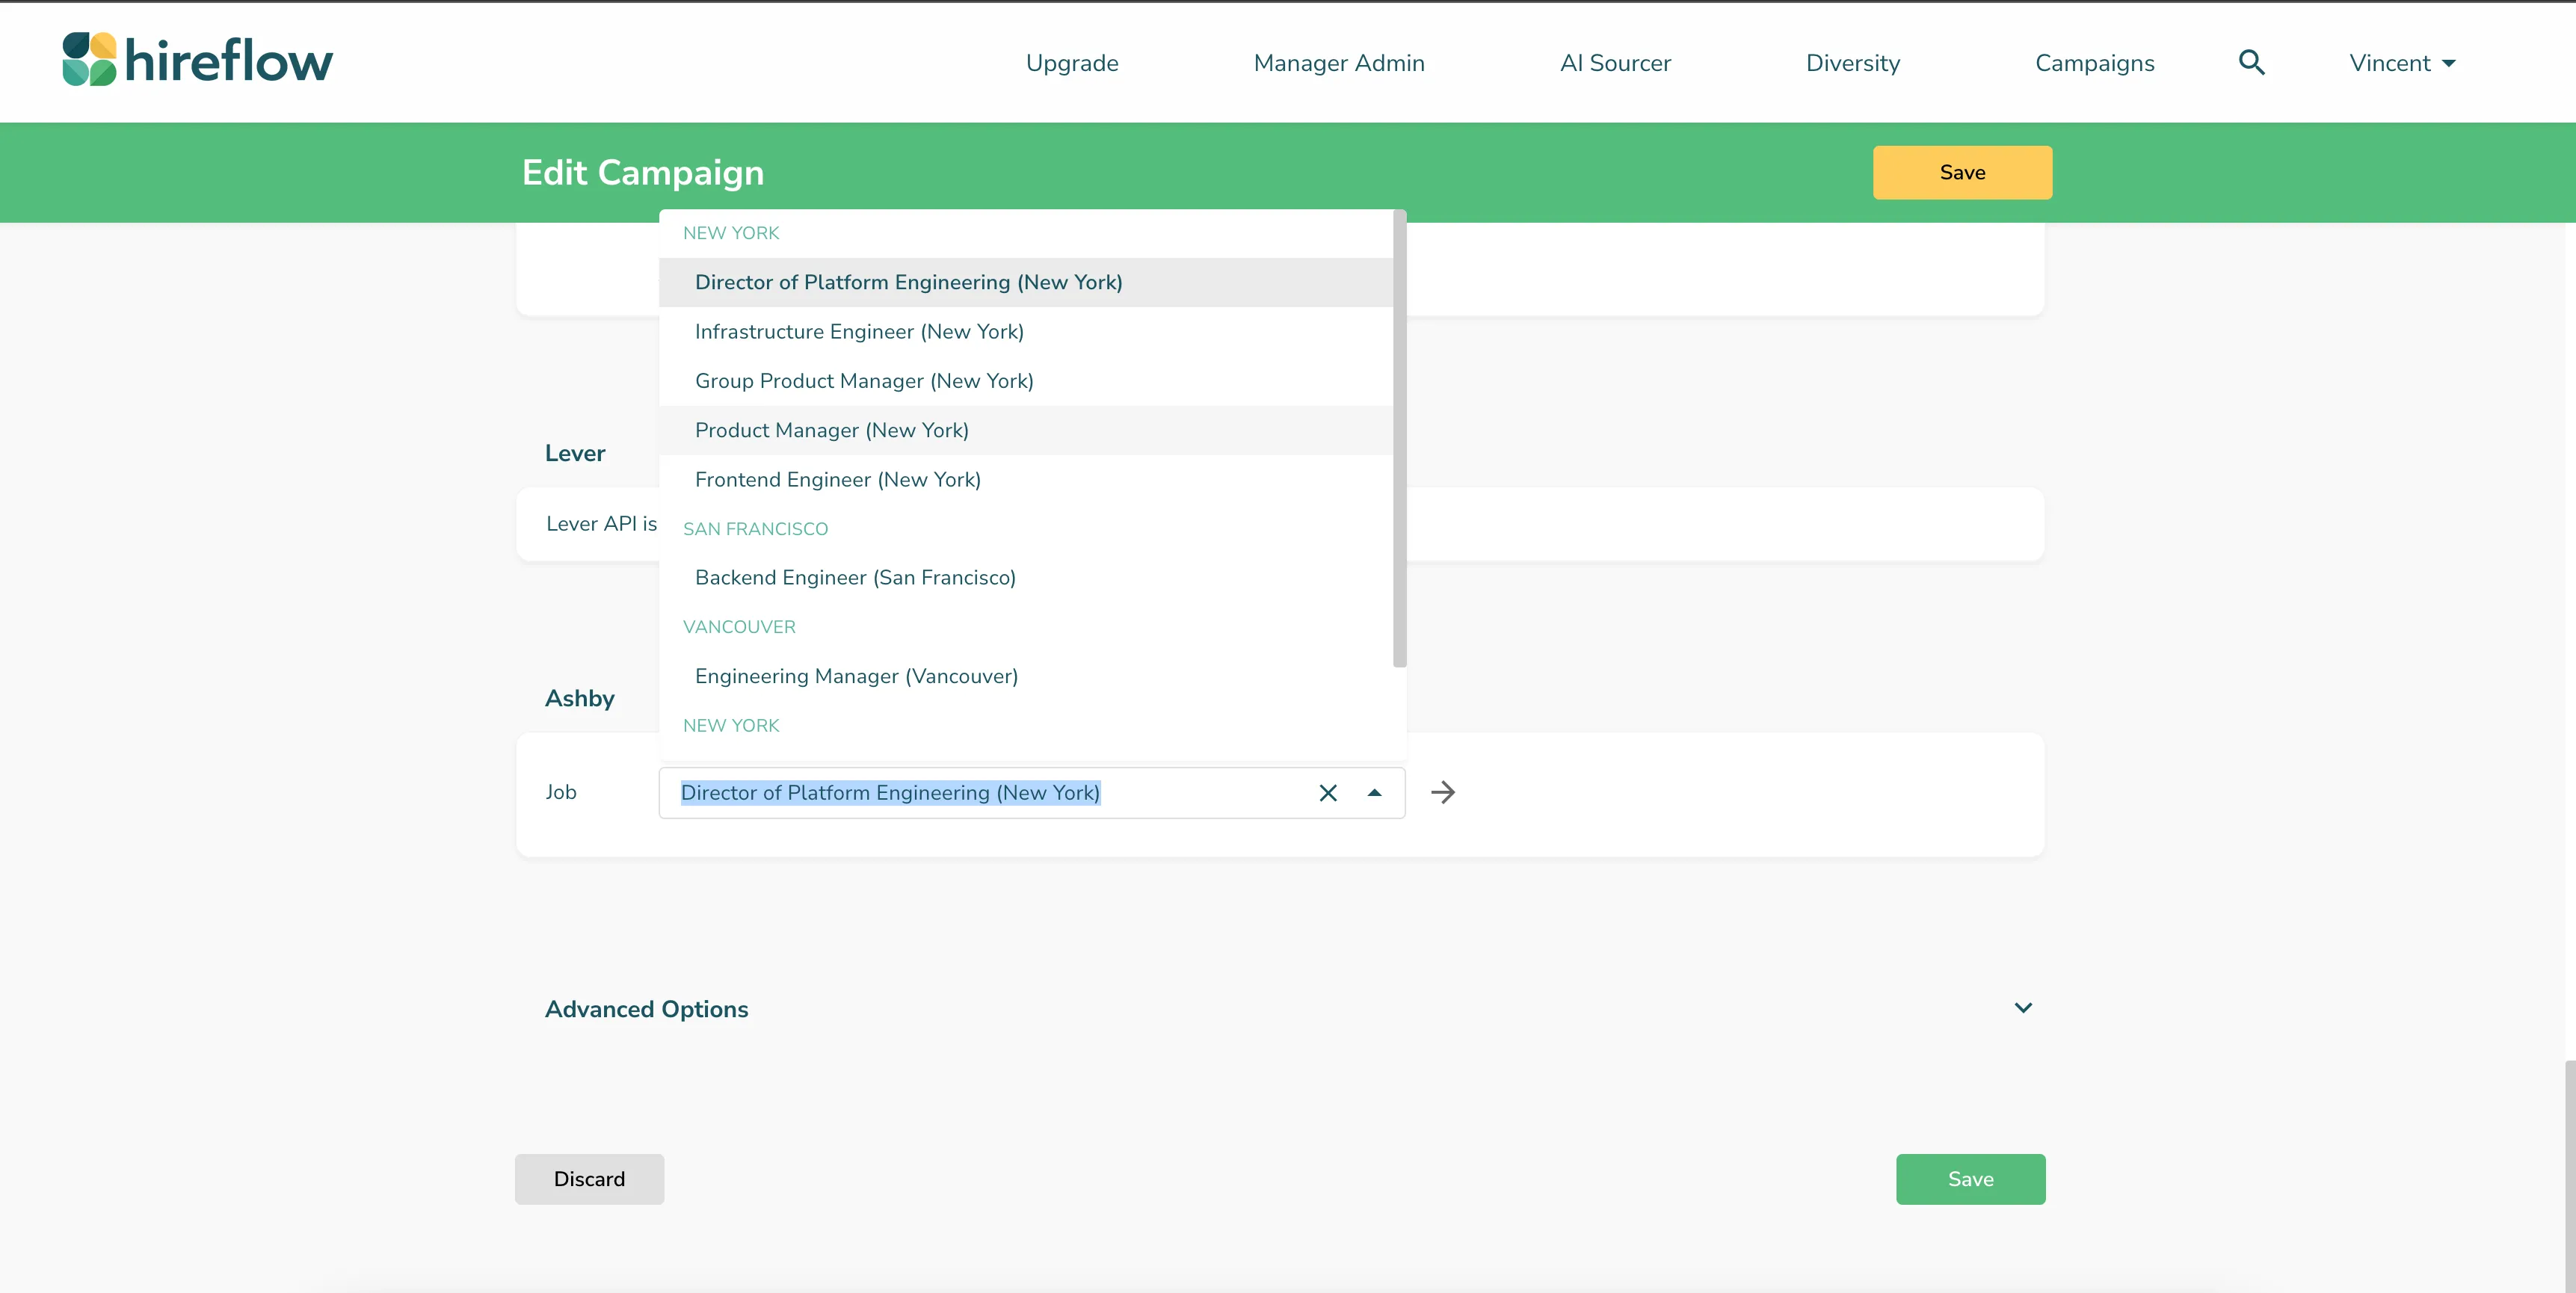Go to Upgrade page
Screen dimensions: 2576x1293
point(1072,63)
